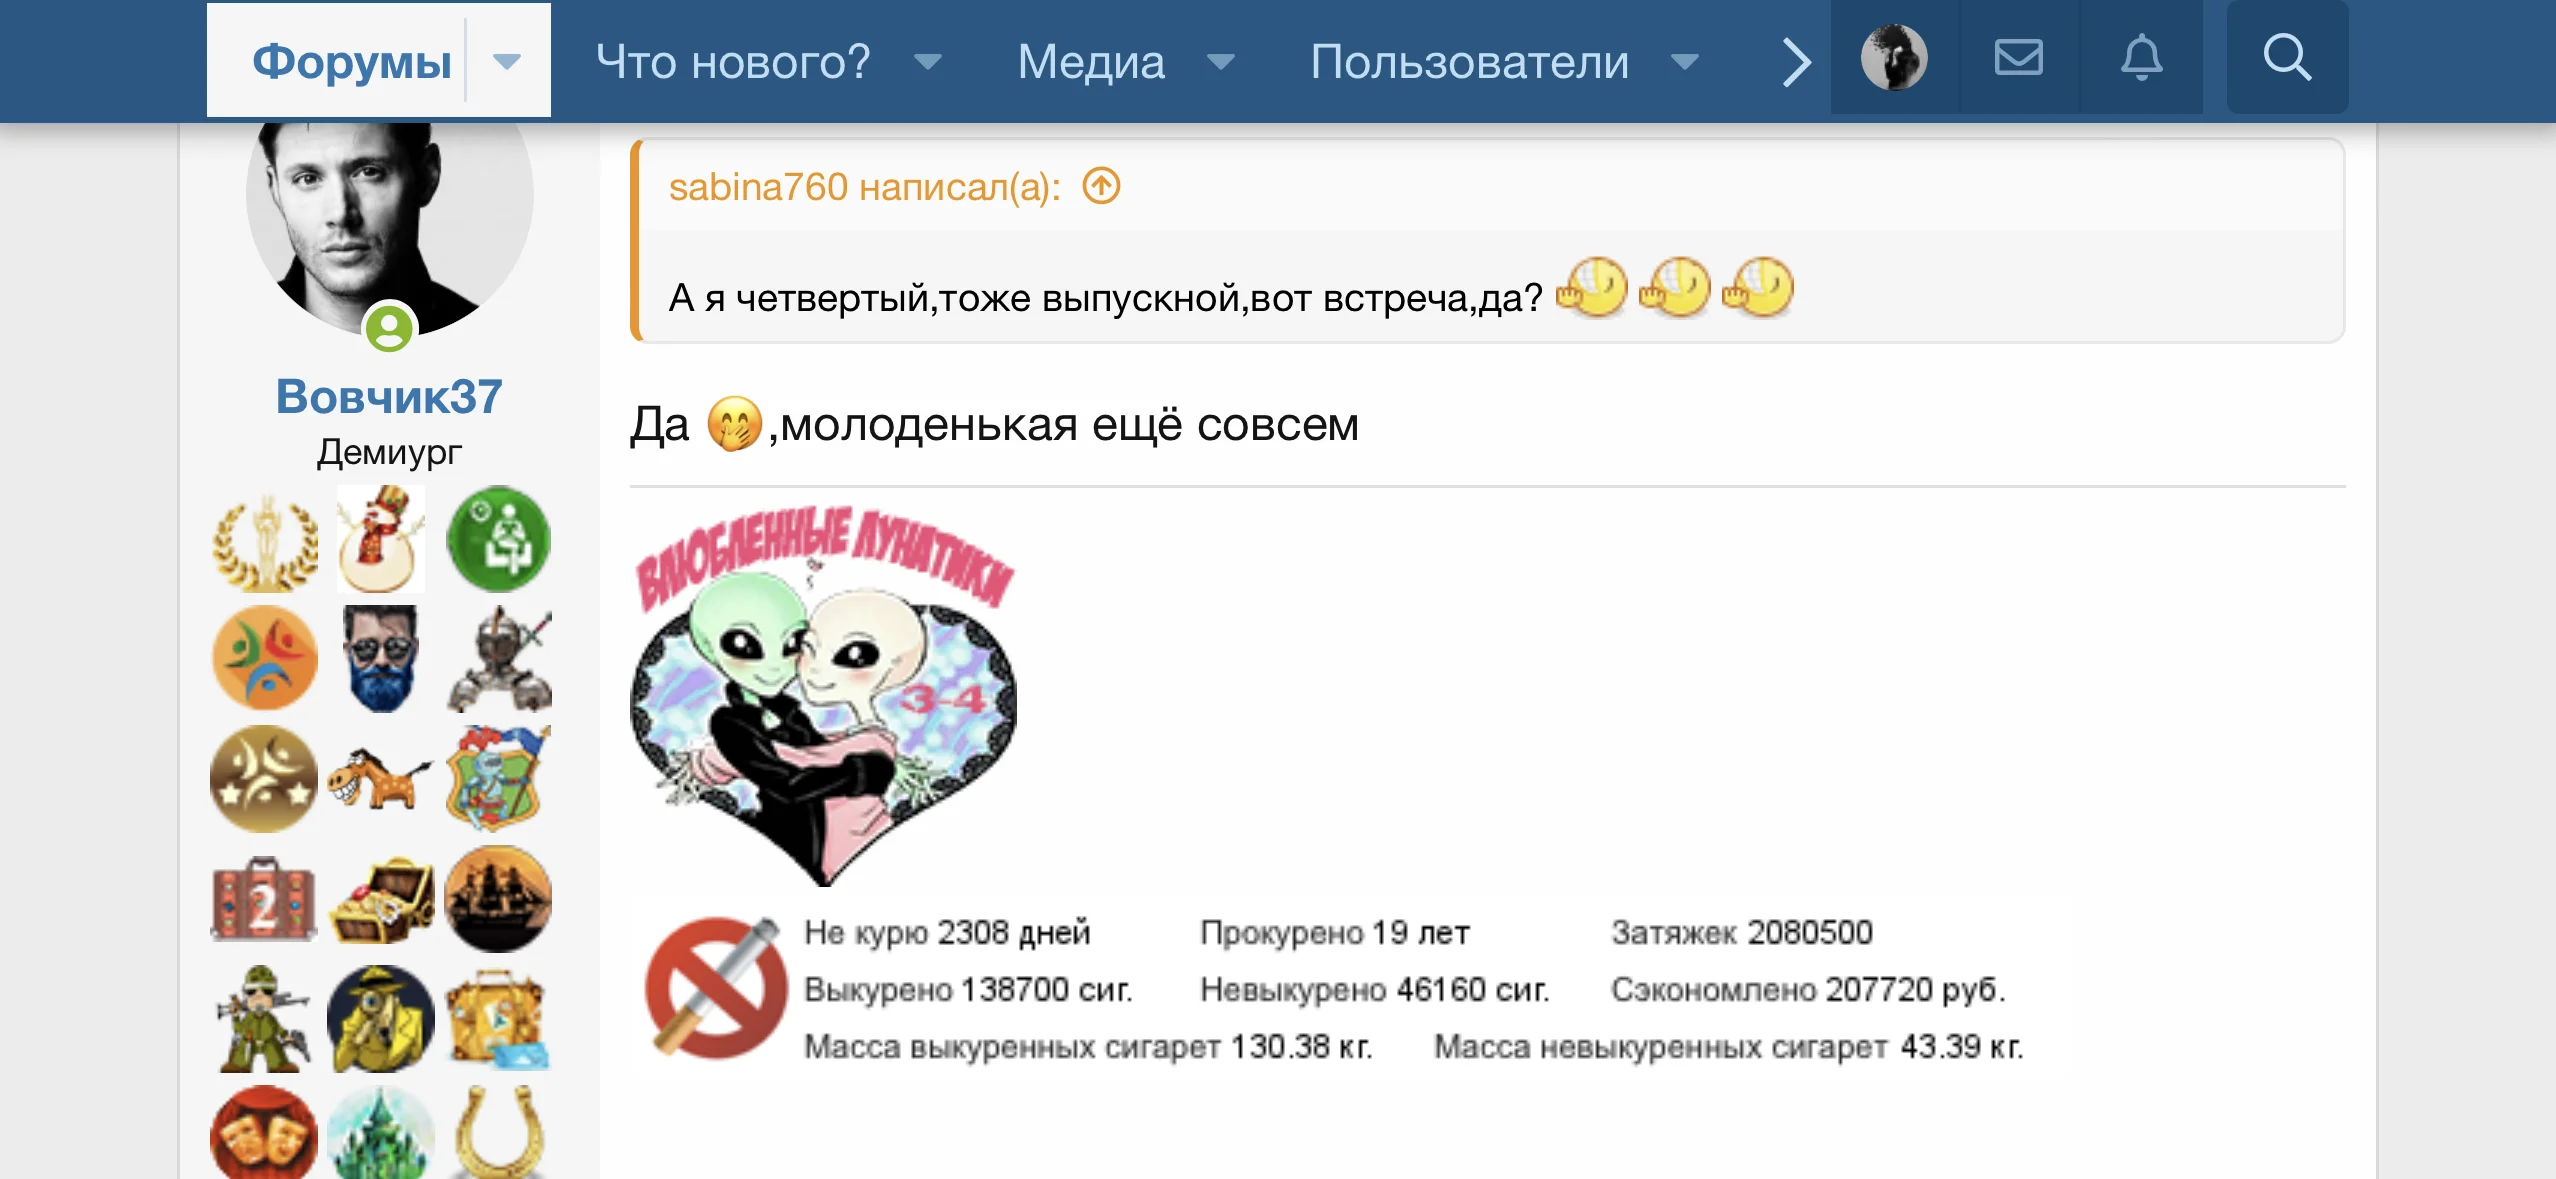Click the treasure chest award badge
2556x1179 pixels.
(x=380, y=900)
